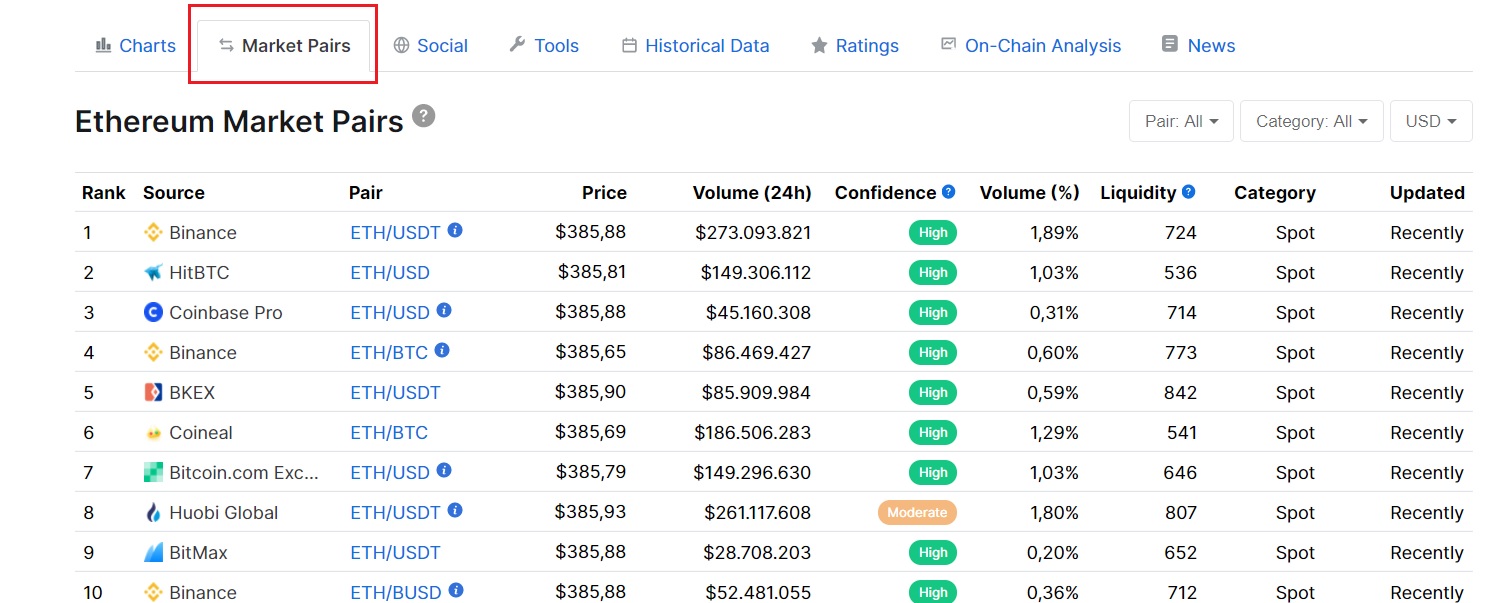The height and width of the screenshot is (603, 1486).
Task: Click the Coinbase Pro exchange logo
Action: (x=153, y=313)
